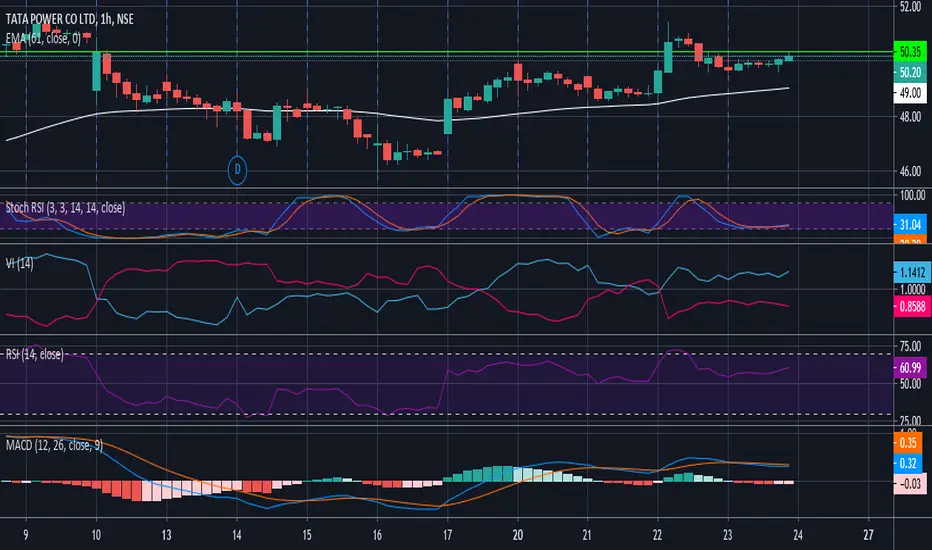Click the 25.00 RSI scale label
This screenshot has width=932, height=550.
910,421
